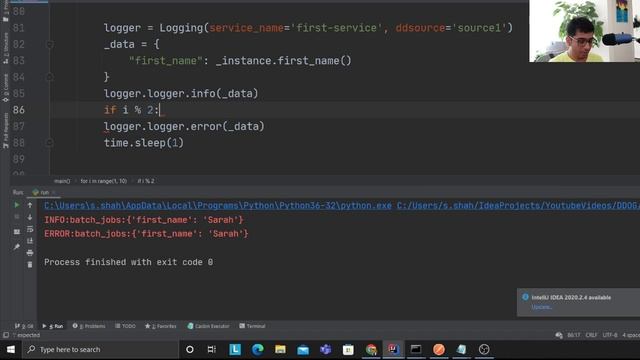This screenshot has width=640, height=360.
Task: Open the TODO tool window tab
Action: [x=125, y=326]
